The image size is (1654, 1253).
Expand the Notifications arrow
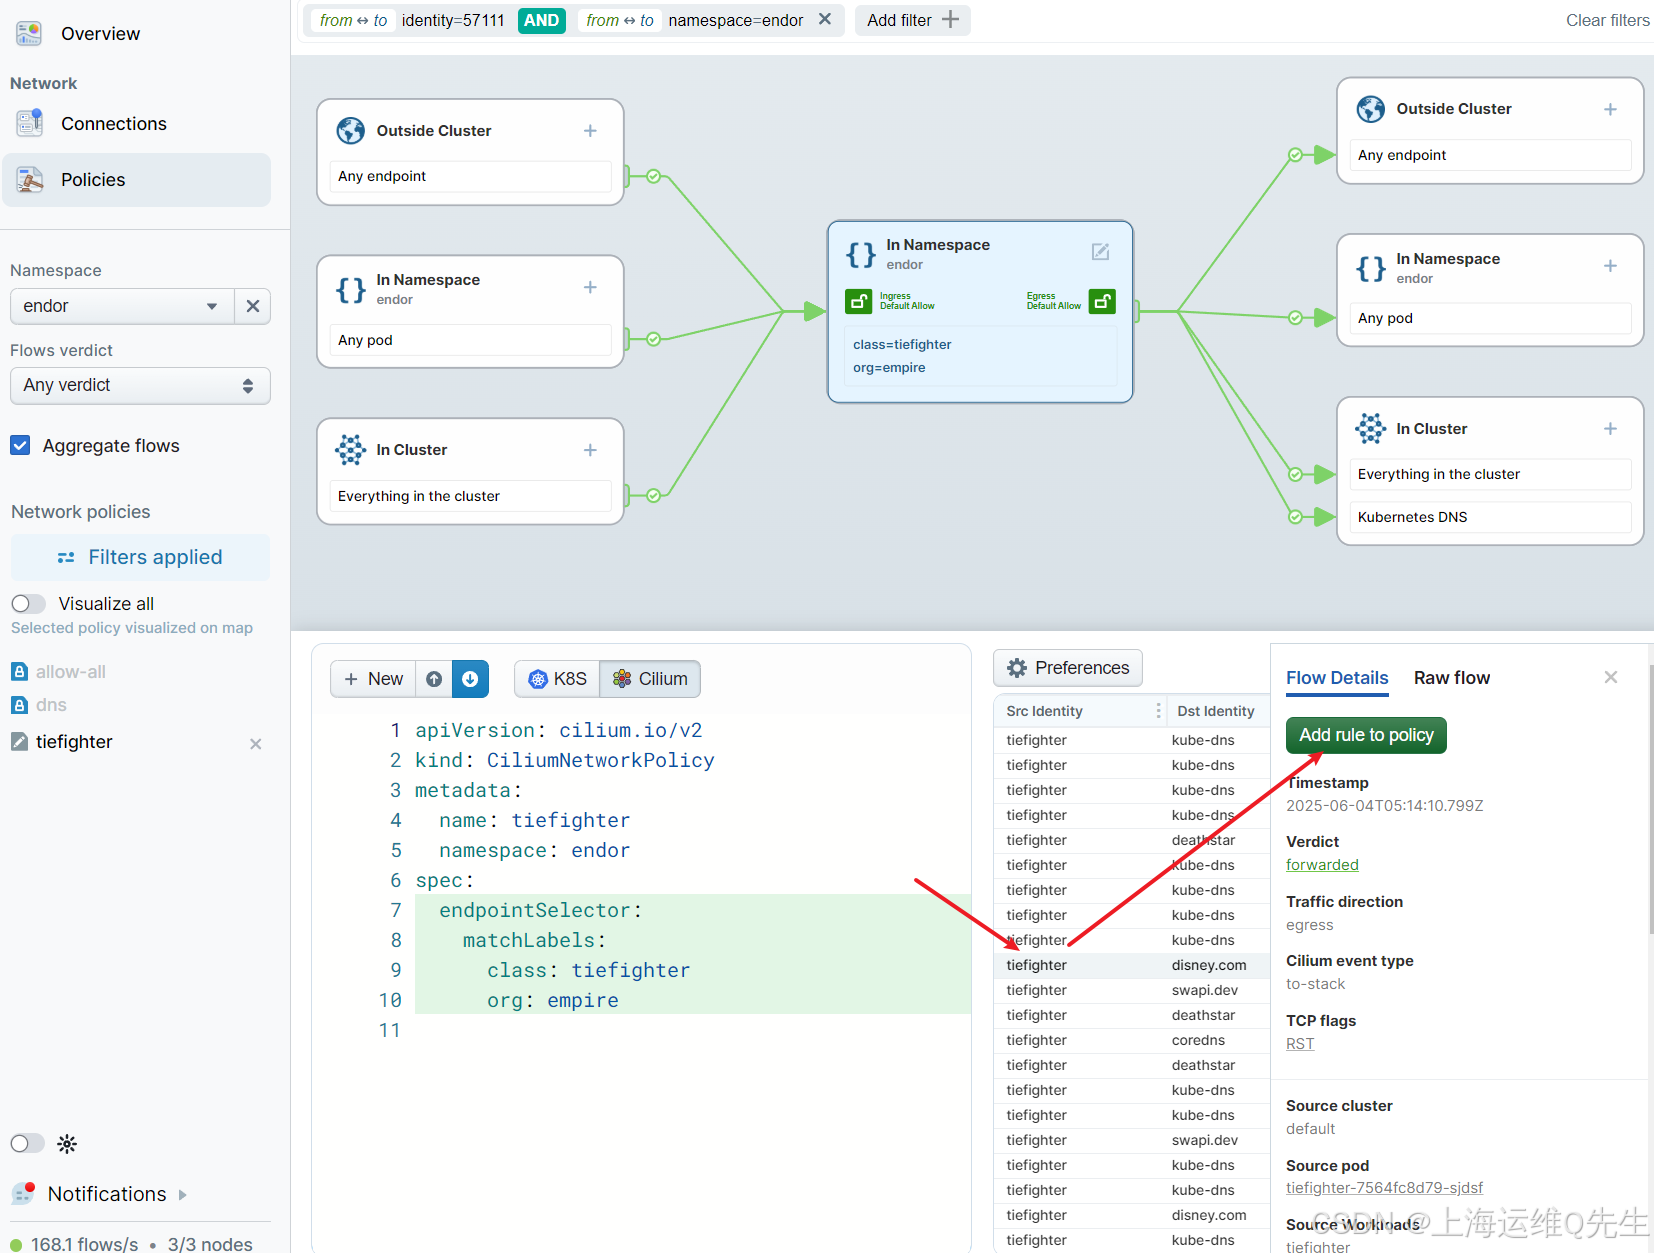click(182, 1194)
